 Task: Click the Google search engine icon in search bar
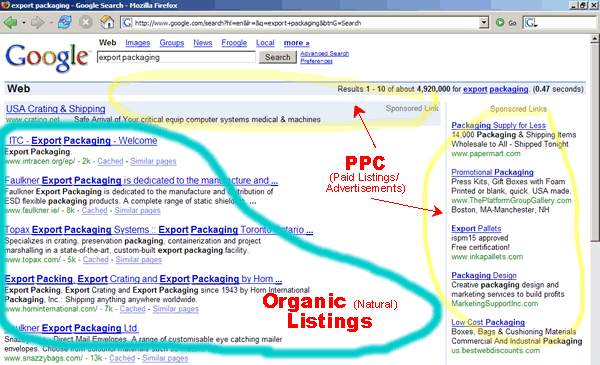(x=531, y=23)
